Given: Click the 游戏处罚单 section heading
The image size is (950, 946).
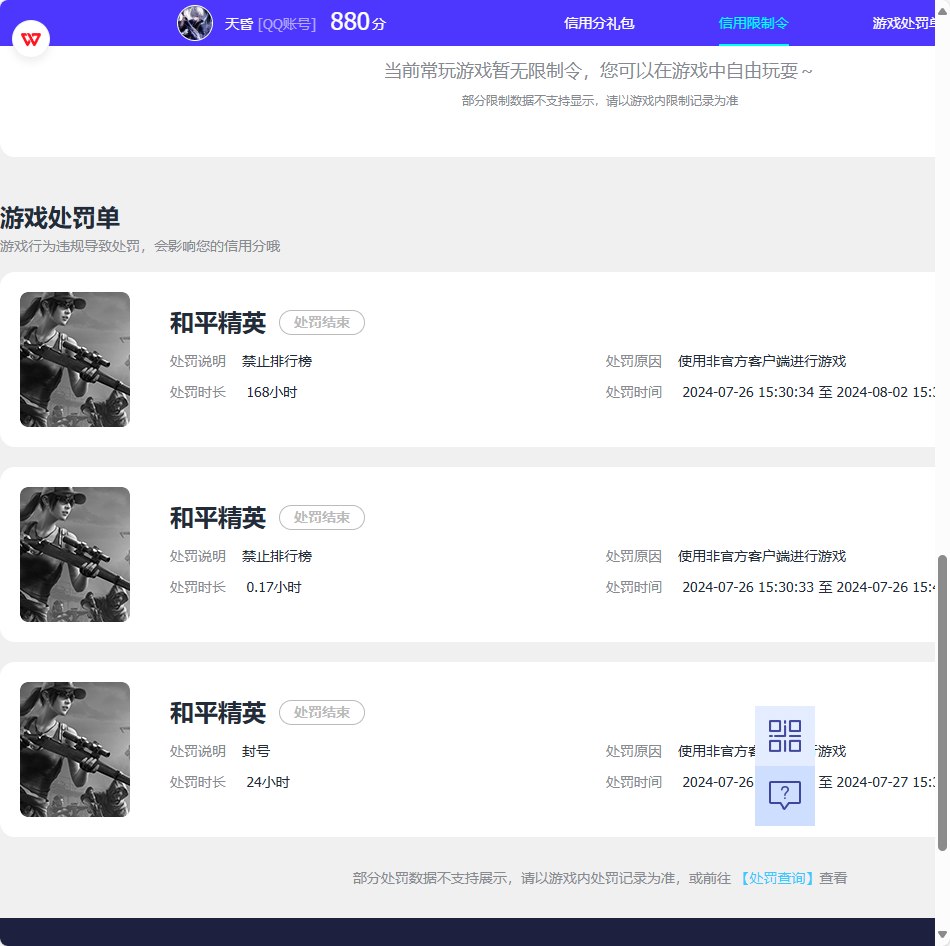Looking at the screenshot, I should pyautogui.click(x=60, y=218).
